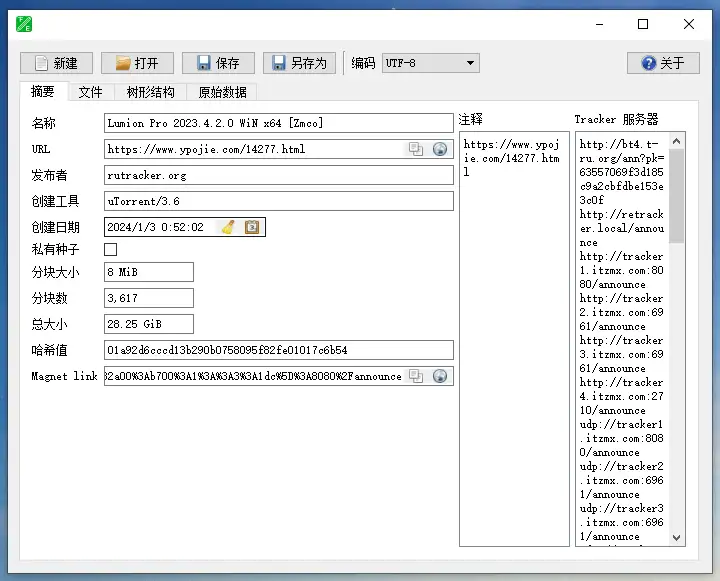Viewport: 720px width, 581px height.
Task: Click the Save (保存) floppy disk button
Action: pos(218,63)
